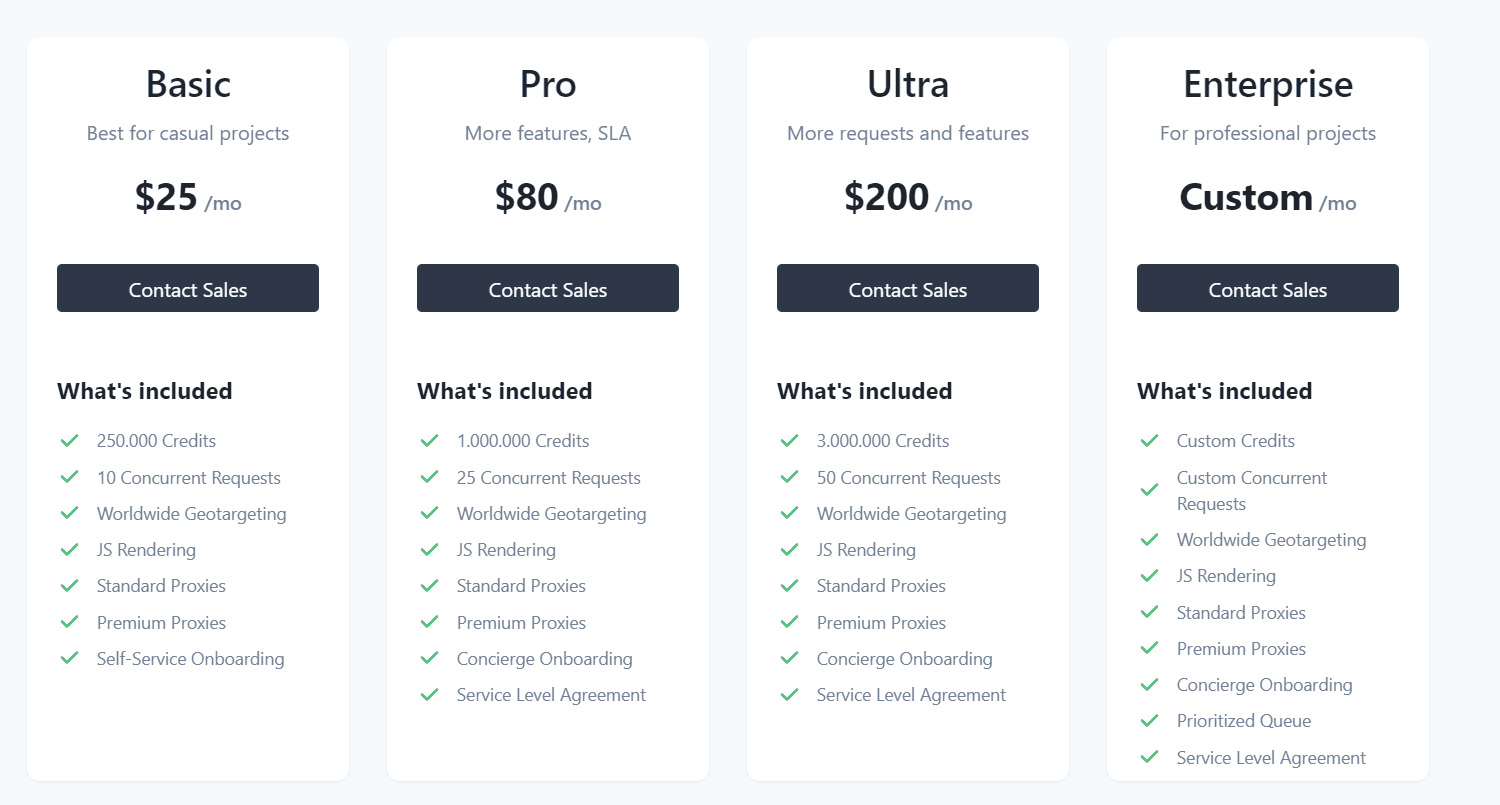Click the What's included heading under Pro
The image size is (1500, 805).
point(504,391)
